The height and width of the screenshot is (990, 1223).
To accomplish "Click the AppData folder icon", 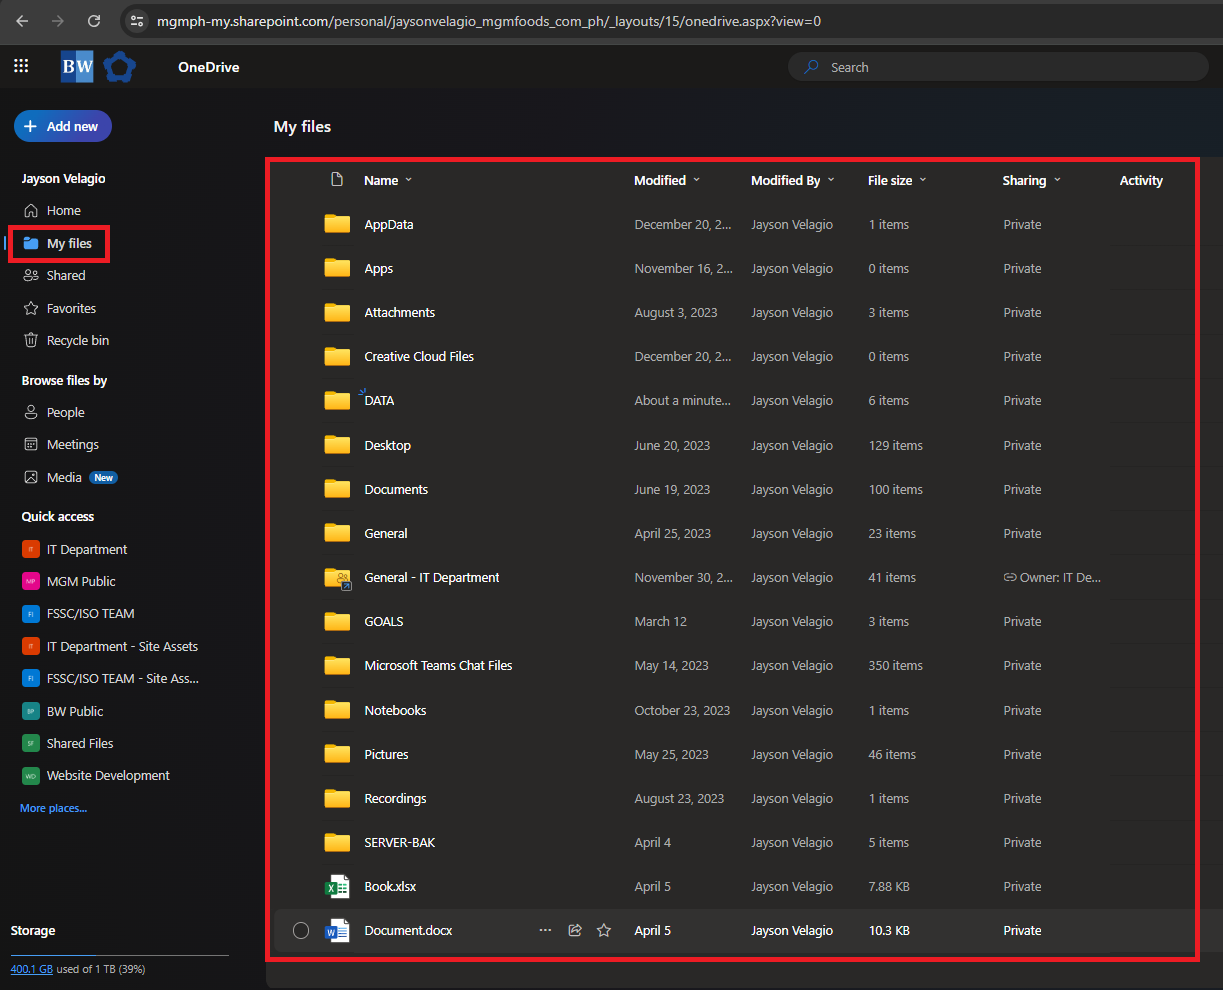I will click(x=337, y=224).
